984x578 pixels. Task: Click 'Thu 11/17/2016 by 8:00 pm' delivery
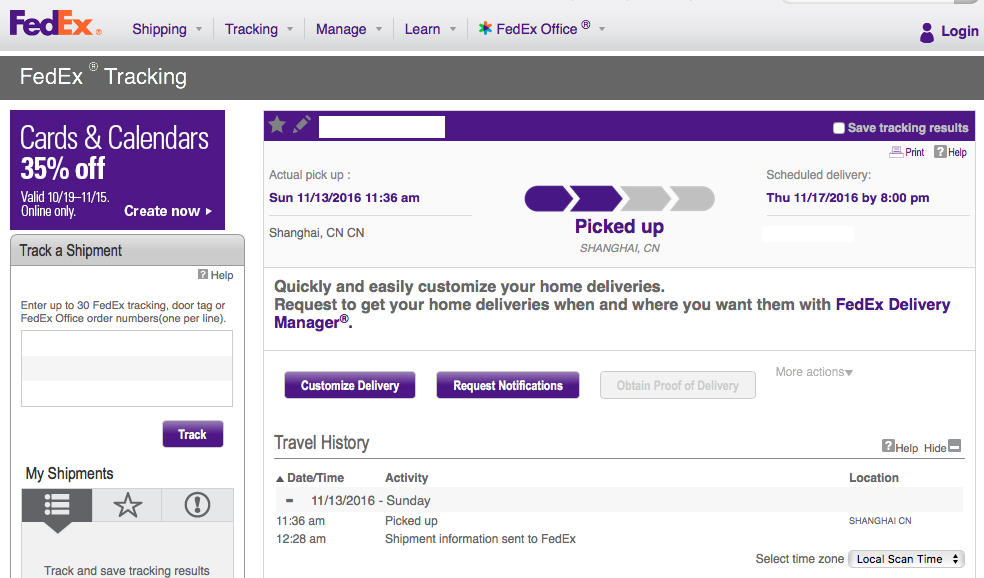tap(847, 198)
